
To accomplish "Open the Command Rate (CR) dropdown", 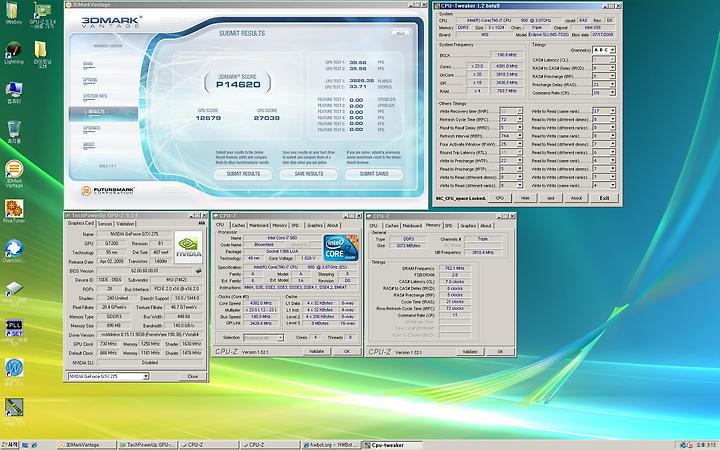I will [612, 93].
